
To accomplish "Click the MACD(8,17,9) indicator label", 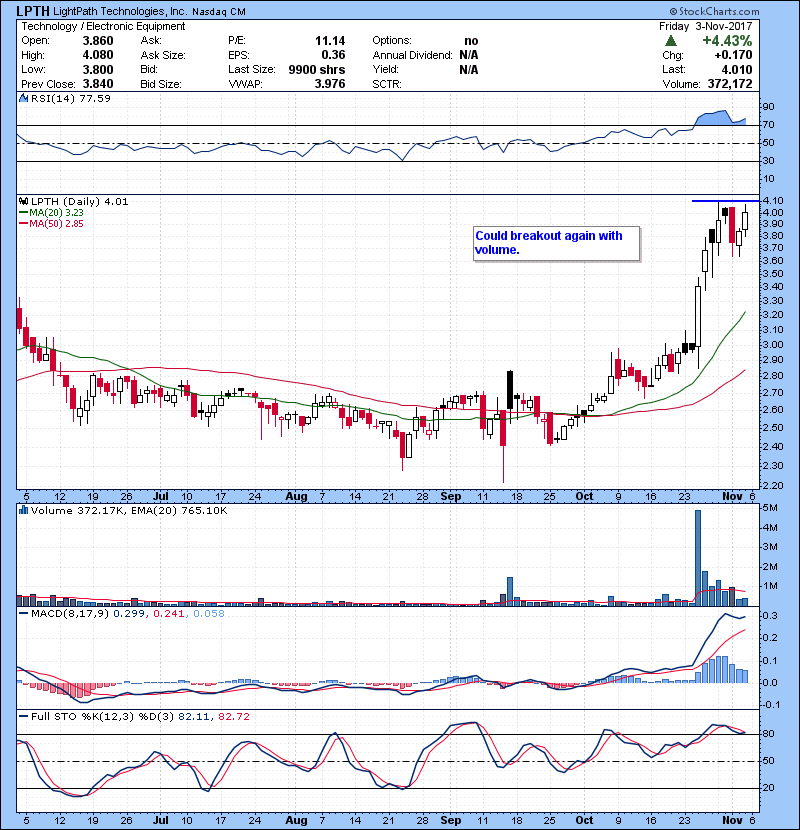I will tap(70, 614).
